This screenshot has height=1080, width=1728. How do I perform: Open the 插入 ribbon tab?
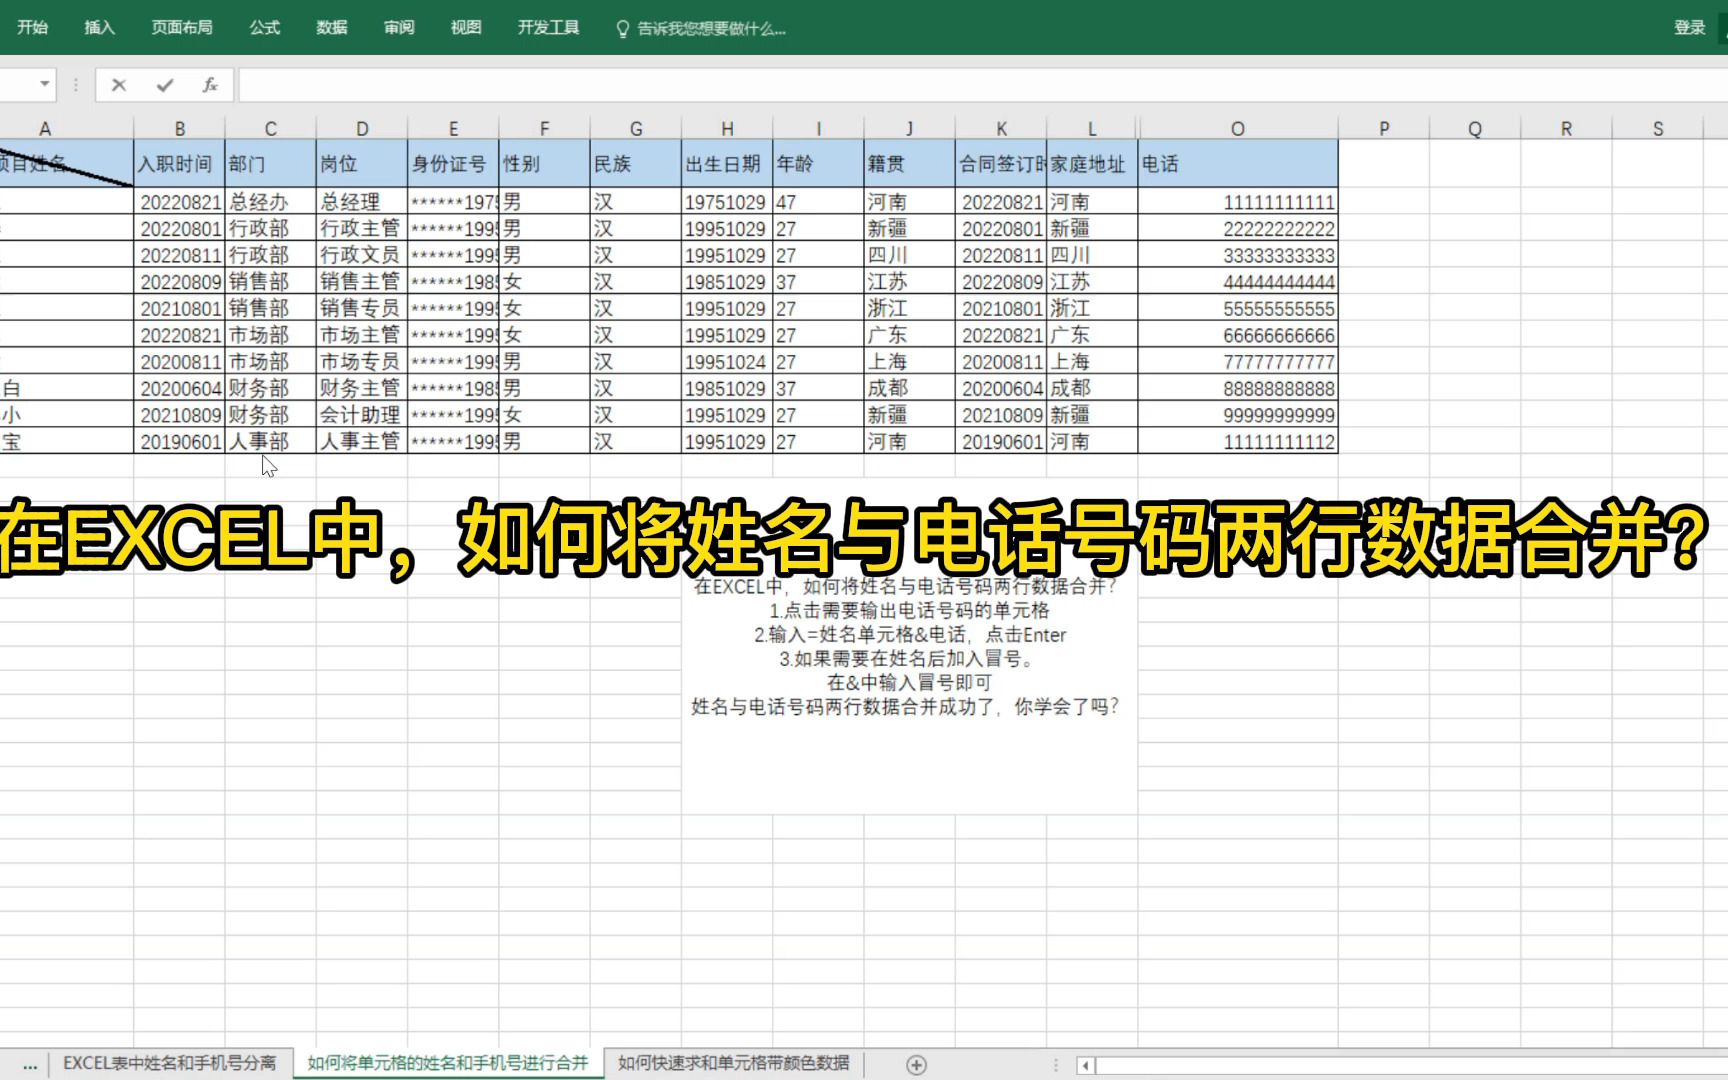pyautogui.click(x=100, y=27)
